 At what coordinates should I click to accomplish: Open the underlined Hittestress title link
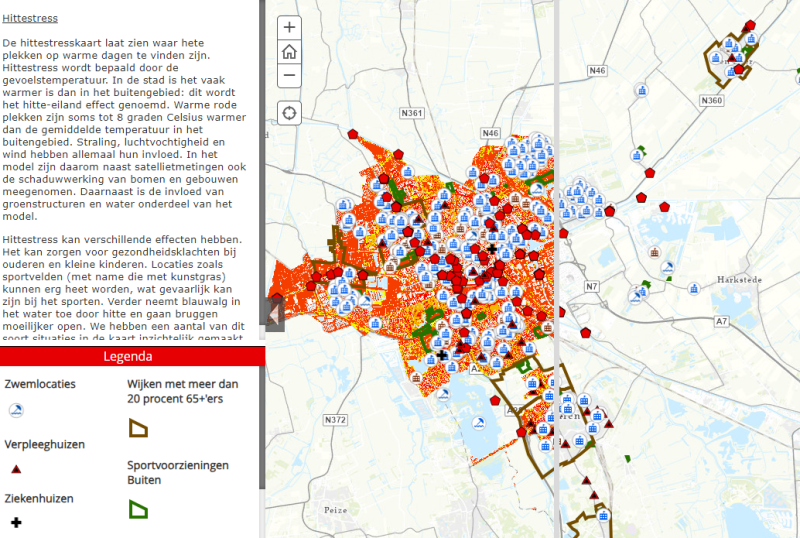coord(30,18)
